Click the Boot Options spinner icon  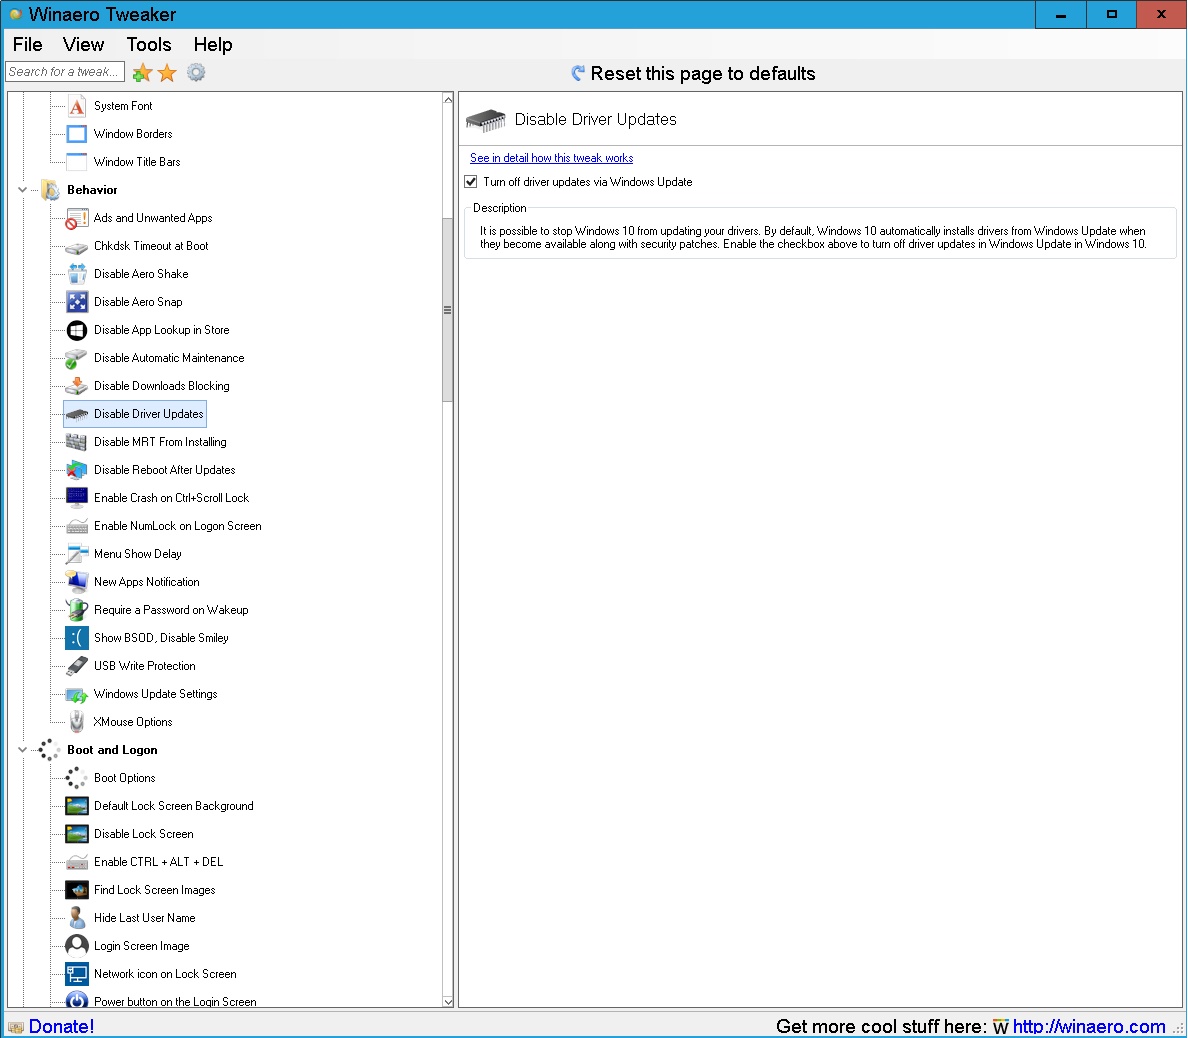(77, 779)
